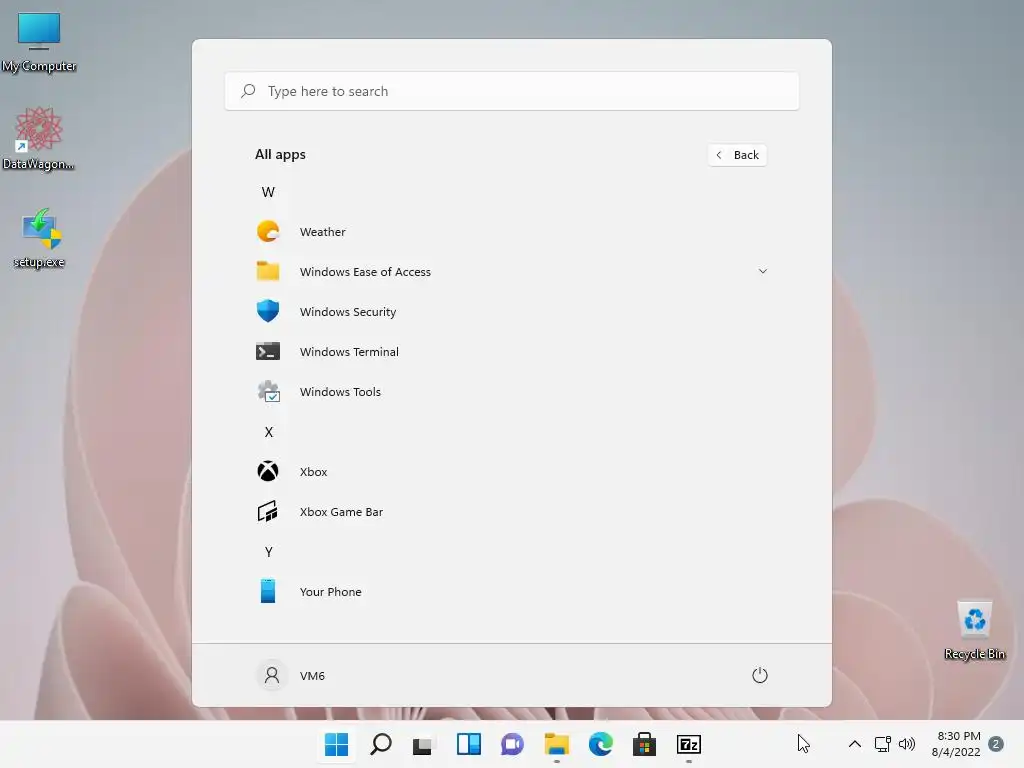Click the power button icon
The image size is (1024, 768).
(760, 675)
